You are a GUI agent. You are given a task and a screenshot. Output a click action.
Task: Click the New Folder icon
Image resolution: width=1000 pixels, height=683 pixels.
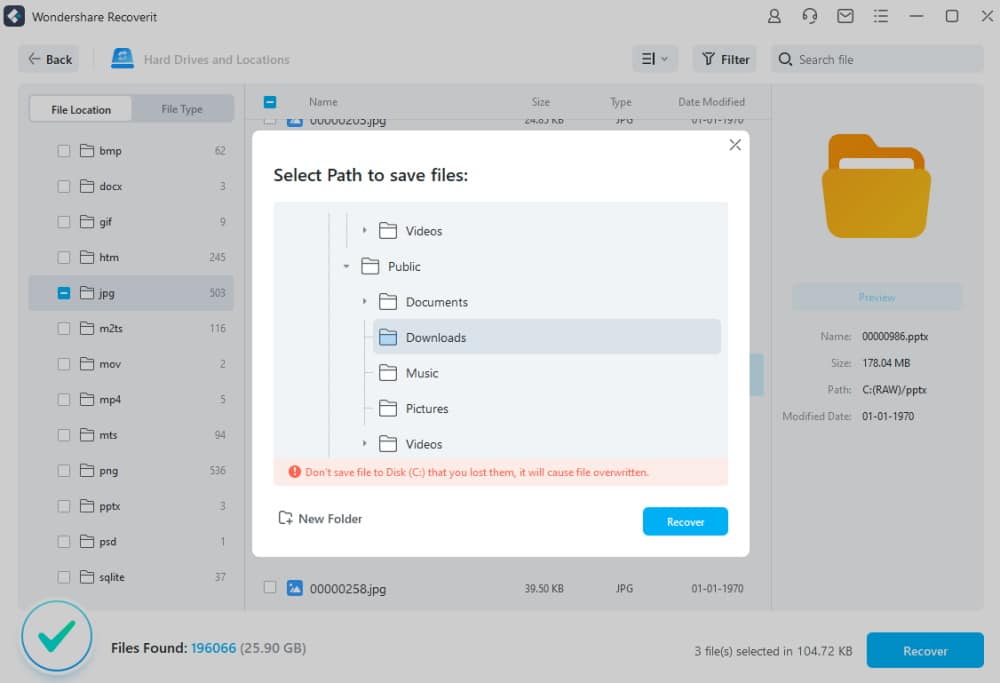tap(286, 519)
